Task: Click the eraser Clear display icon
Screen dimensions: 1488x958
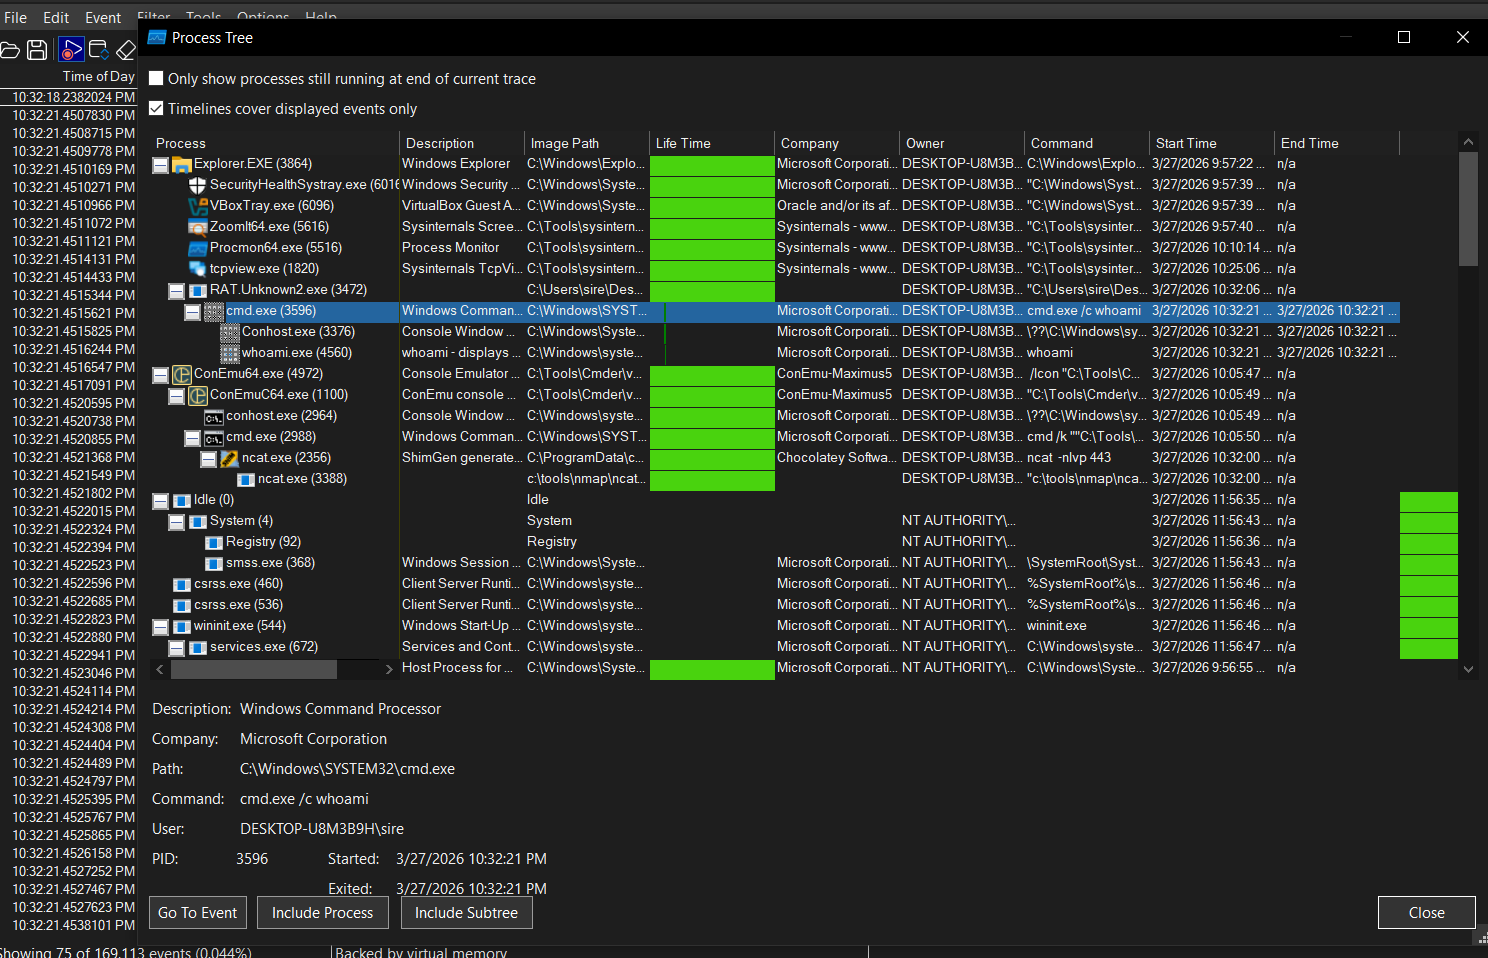Action: [126, 49]
